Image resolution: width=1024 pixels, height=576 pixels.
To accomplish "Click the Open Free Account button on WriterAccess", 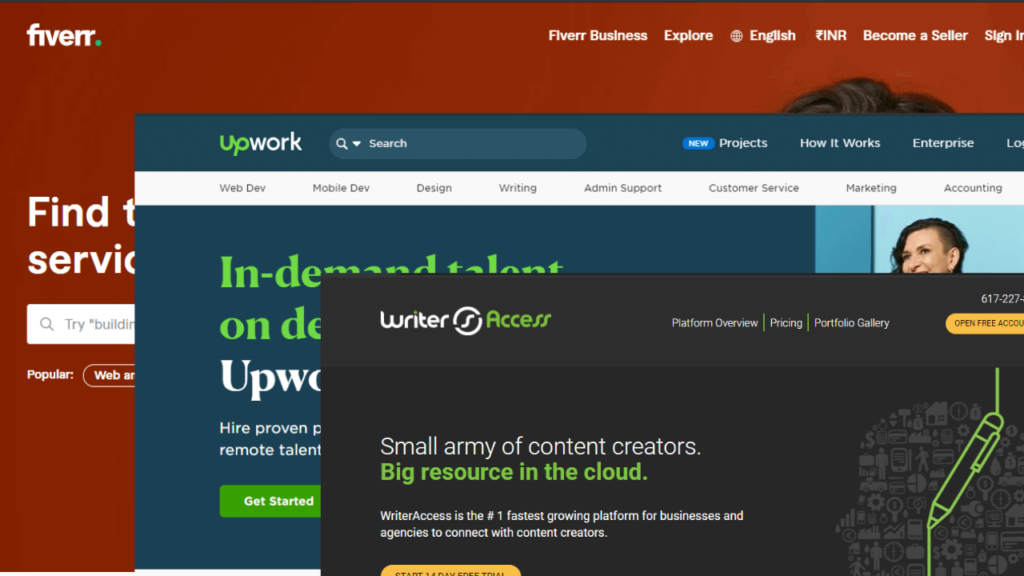I will [985, 323].
